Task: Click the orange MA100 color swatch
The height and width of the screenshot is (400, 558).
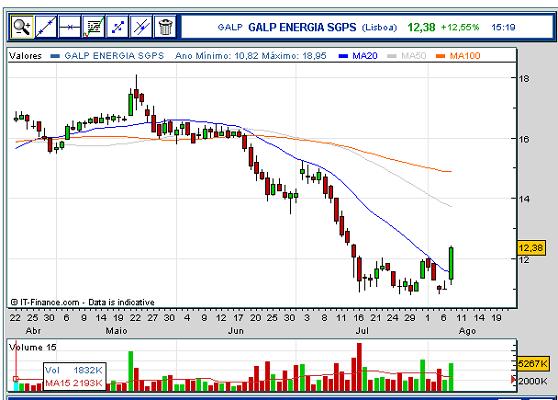Action: point(441,56)
